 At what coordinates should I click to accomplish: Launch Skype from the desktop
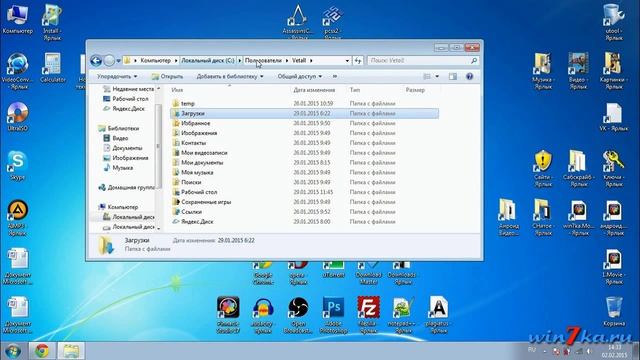coord(18,165)
